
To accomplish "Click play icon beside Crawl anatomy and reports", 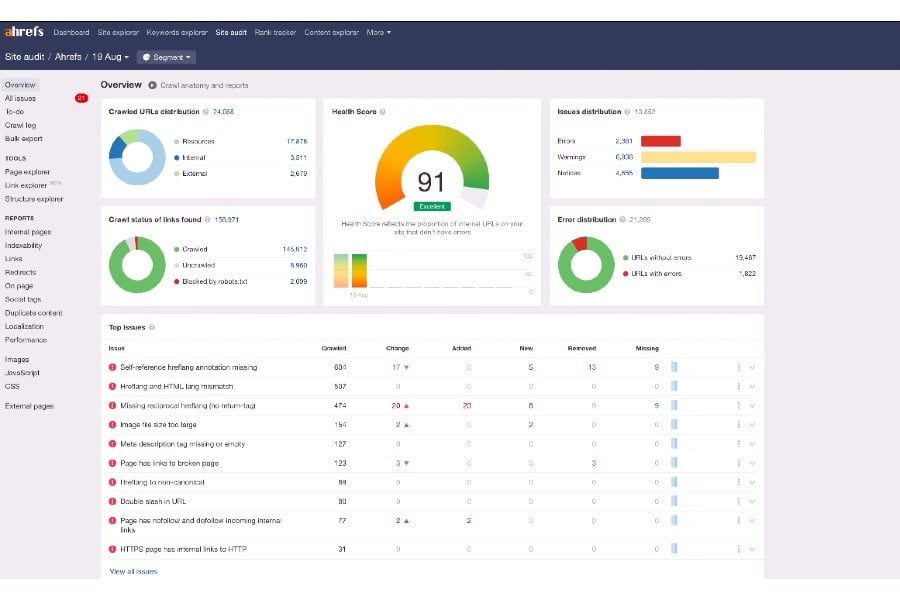I will 152,85.
